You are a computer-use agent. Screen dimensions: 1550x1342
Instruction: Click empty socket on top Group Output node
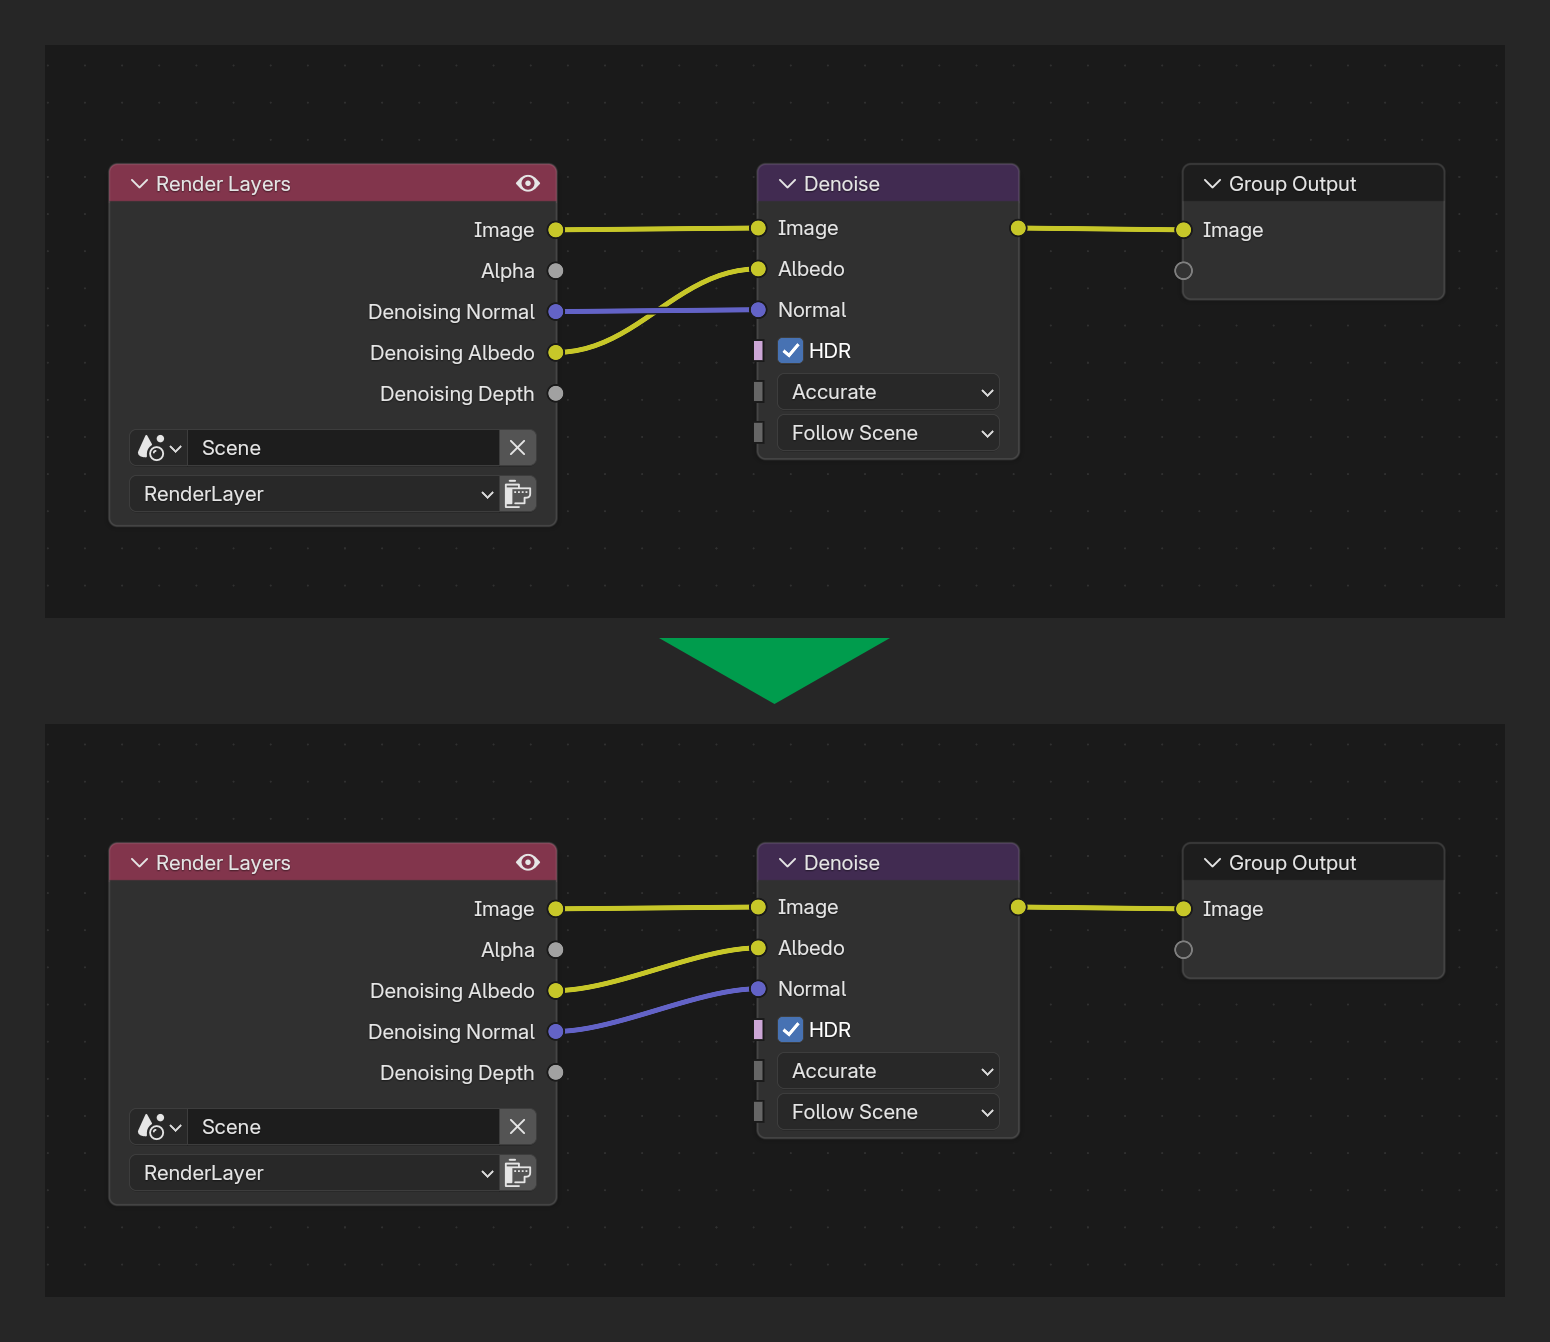[1183, 271]
